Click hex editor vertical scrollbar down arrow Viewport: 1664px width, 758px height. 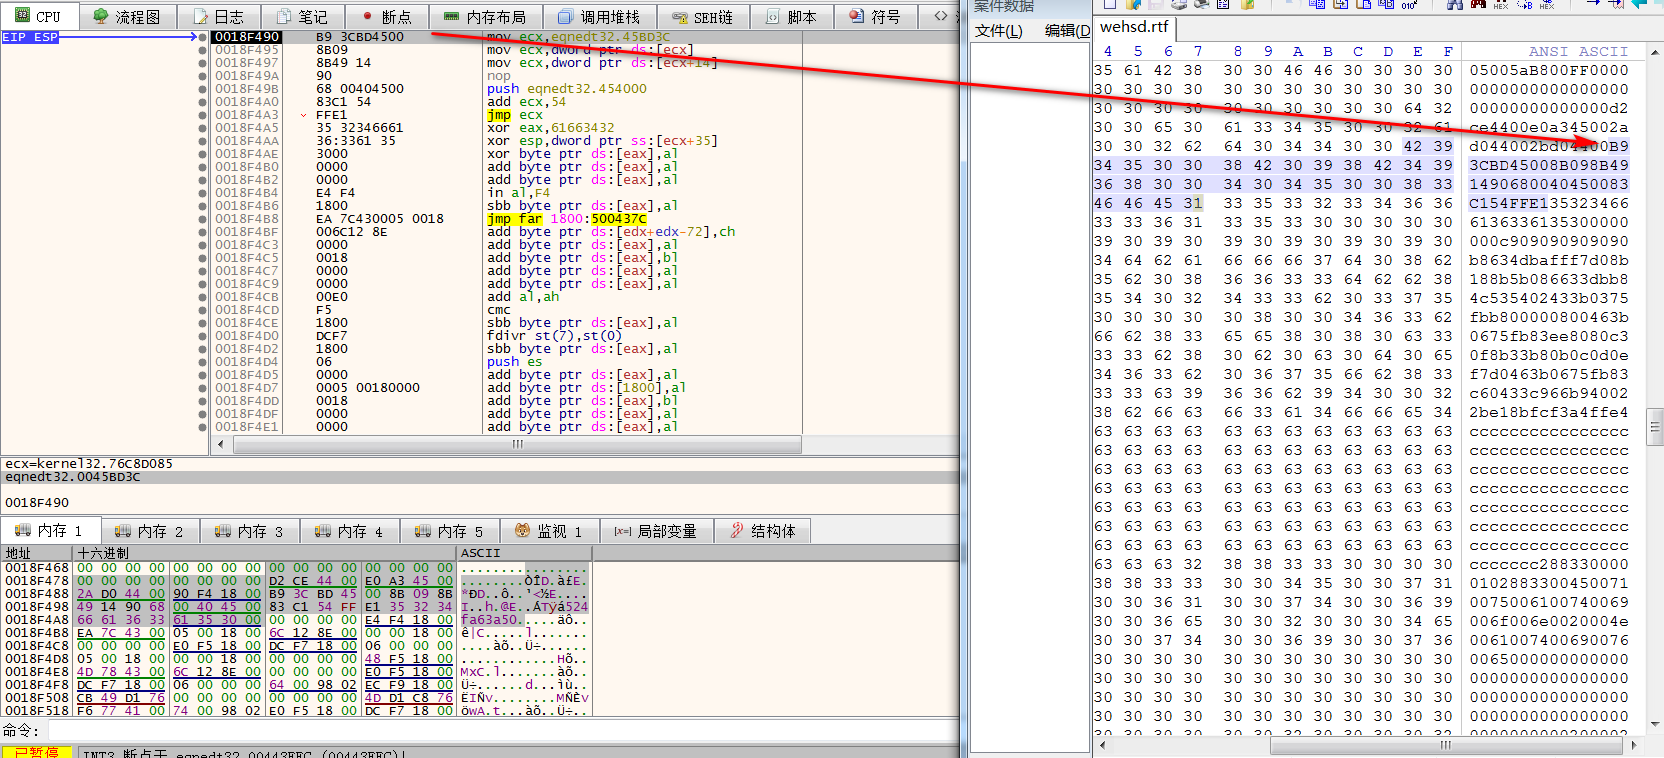[1655, 724]
